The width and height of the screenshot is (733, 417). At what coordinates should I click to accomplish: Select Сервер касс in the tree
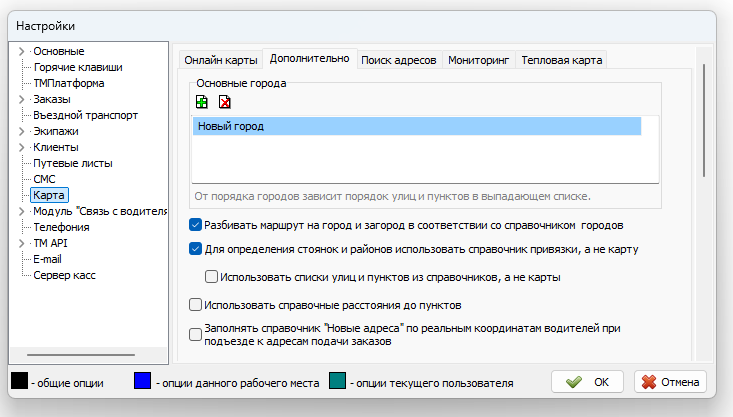[65, 275]
